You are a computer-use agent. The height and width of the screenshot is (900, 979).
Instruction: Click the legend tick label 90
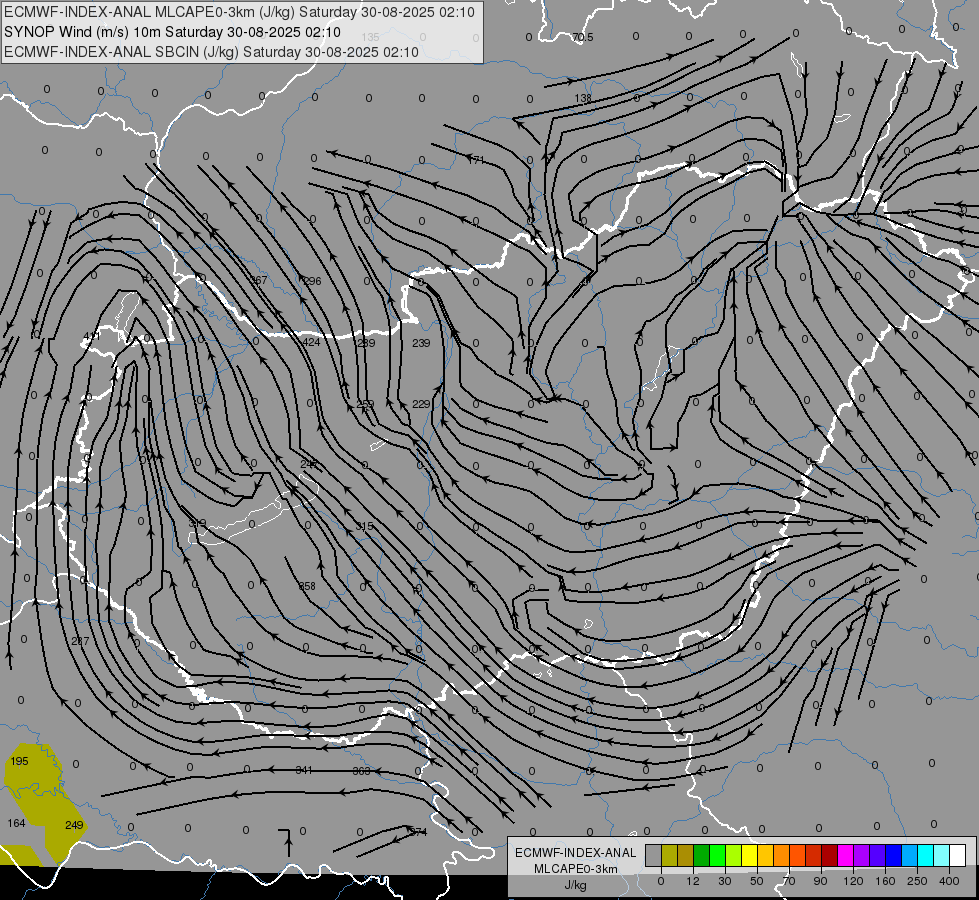tap(820, 881)
